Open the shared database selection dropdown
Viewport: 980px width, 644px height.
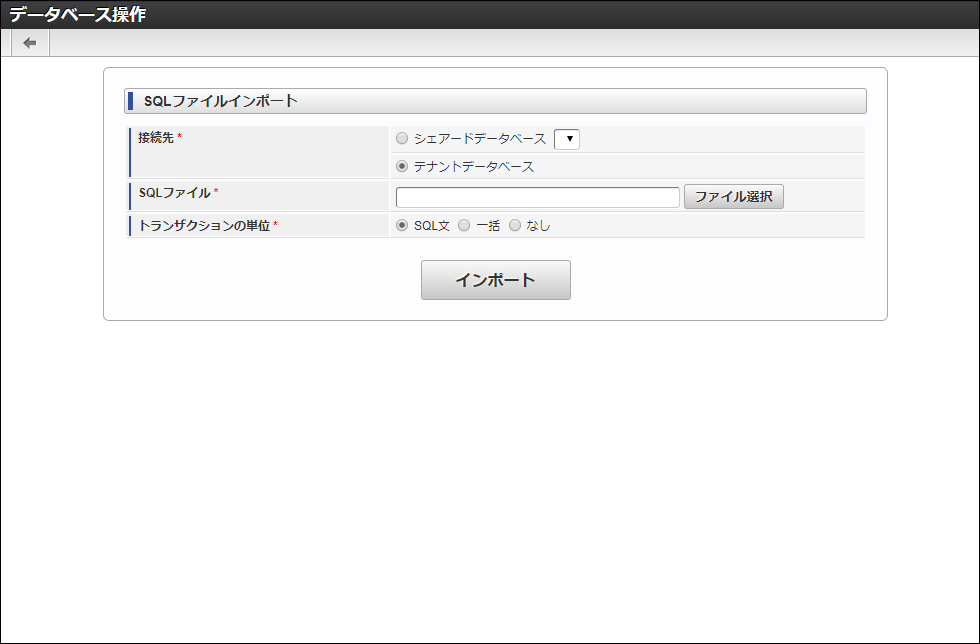[x=567, y=139]
